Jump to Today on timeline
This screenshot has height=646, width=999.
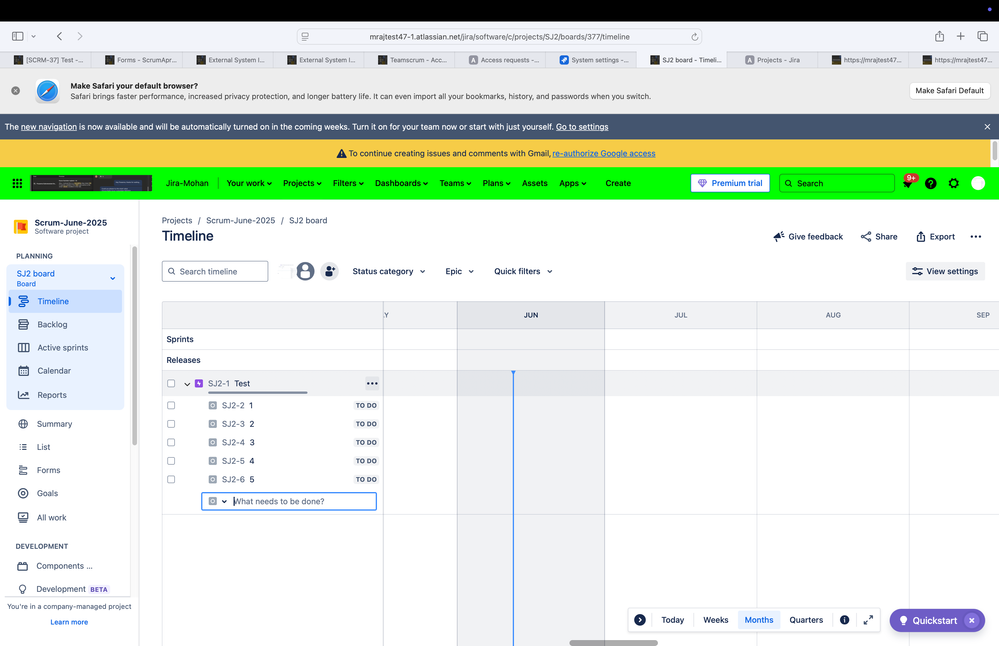tap(672, 620)
